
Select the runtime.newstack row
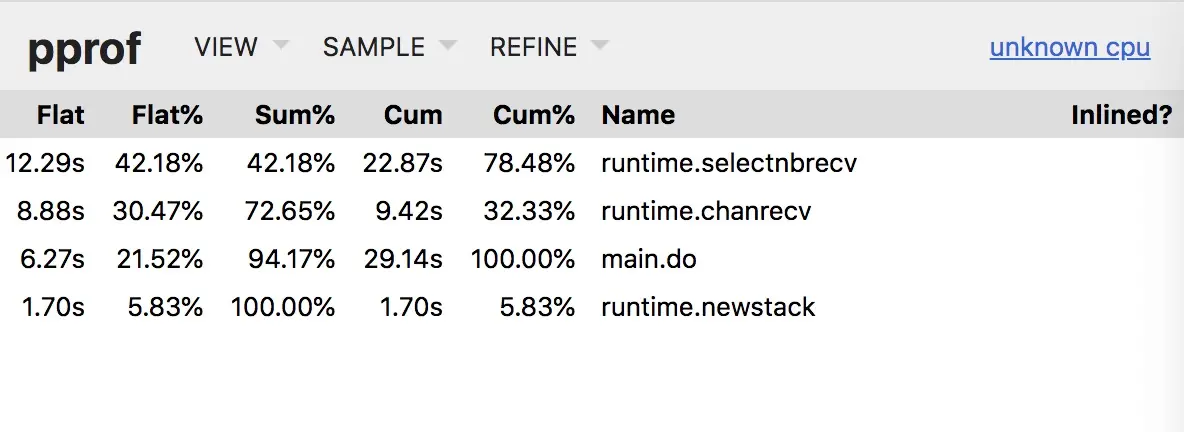(592, 307)
